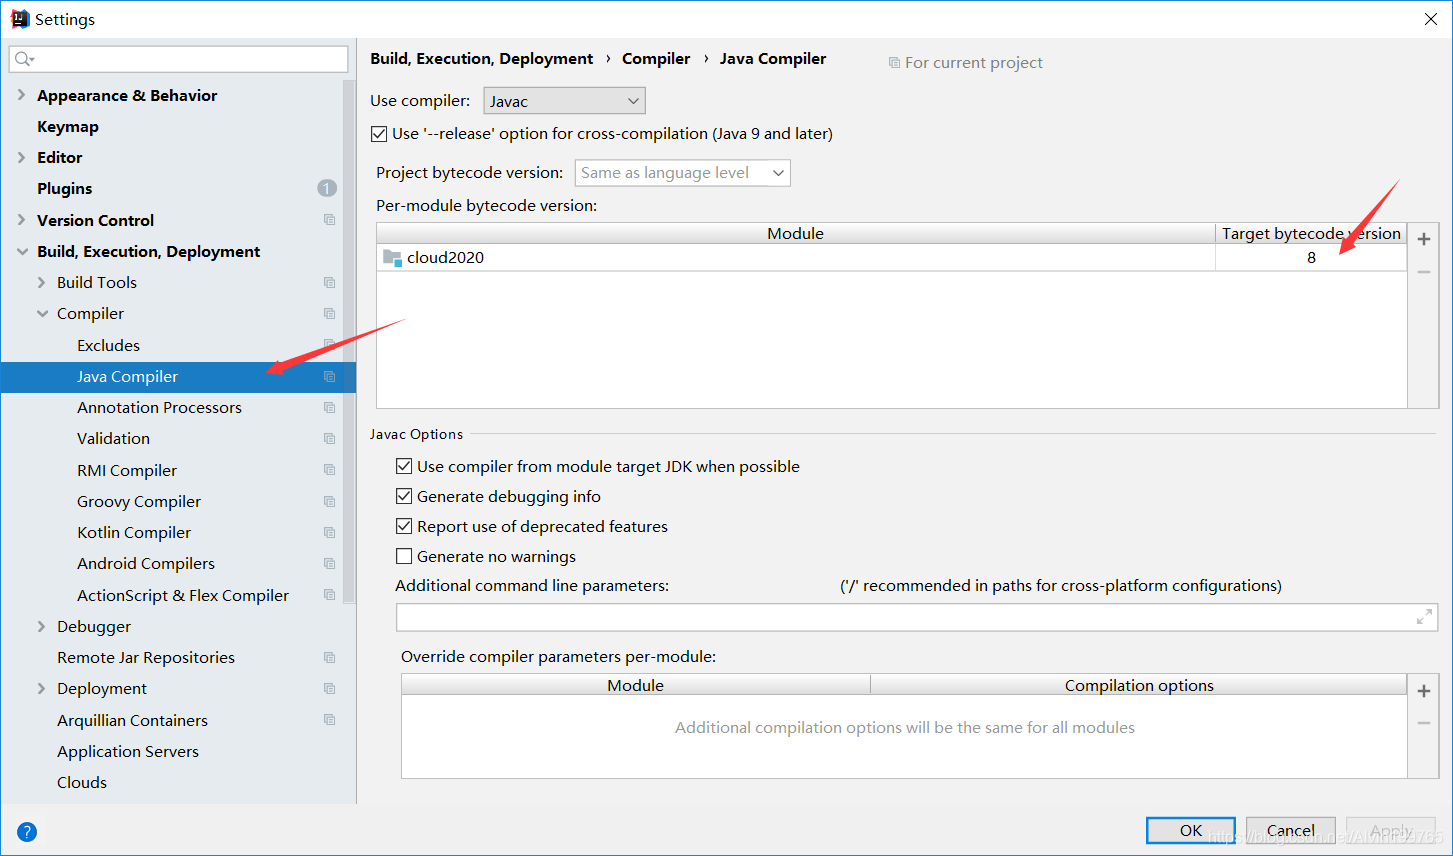
Task: Open the Use compiler Javac dropdown
Action: 564,101
